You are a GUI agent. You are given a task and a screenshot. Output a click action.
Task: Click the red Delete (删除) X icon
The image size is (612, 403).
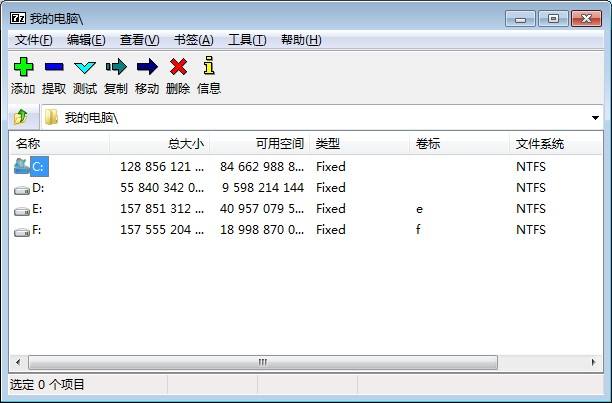[178, 67]
